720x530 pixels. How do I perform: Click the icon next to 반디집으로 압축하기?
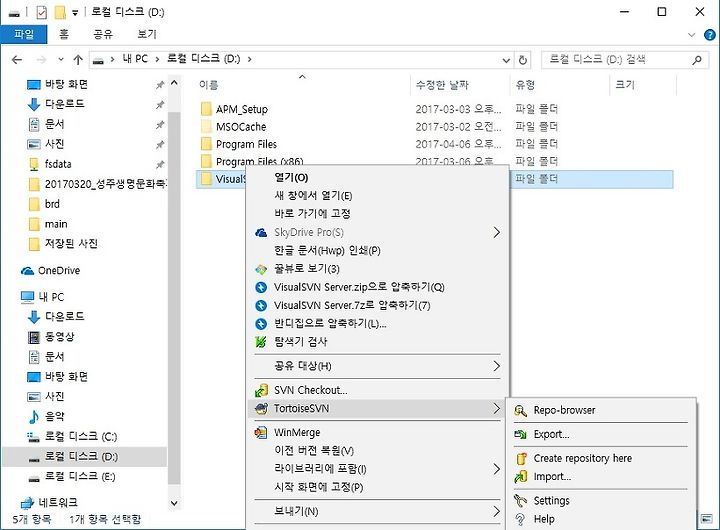(x=261, y=324)
